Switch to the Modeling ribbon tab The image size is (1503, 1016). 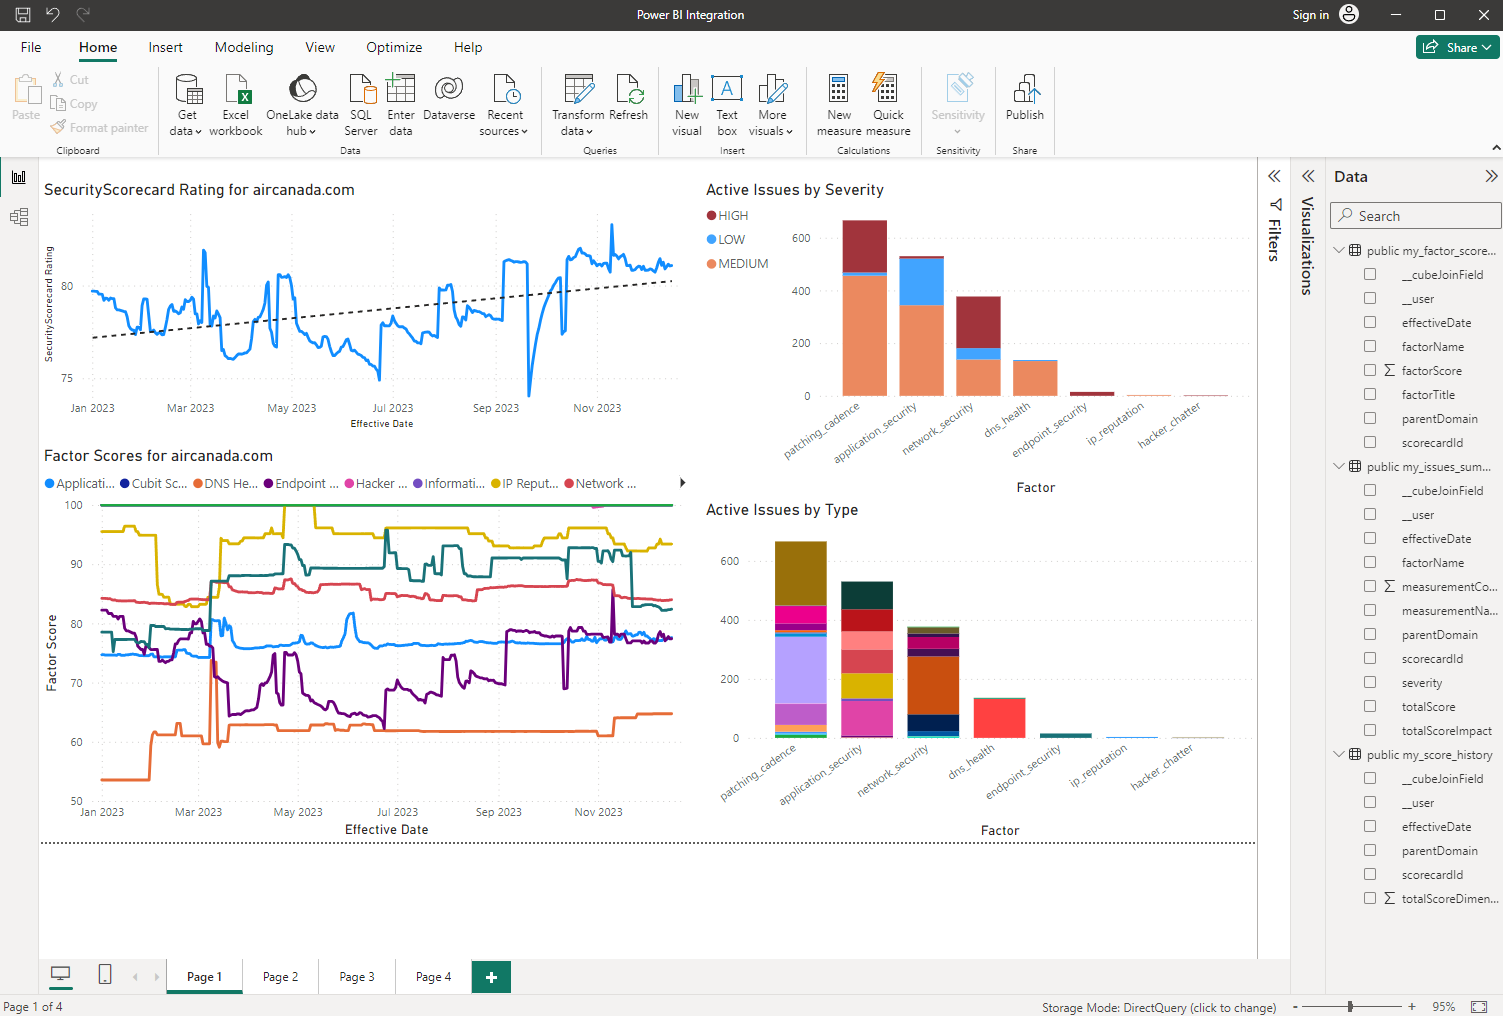coord(244,47)
